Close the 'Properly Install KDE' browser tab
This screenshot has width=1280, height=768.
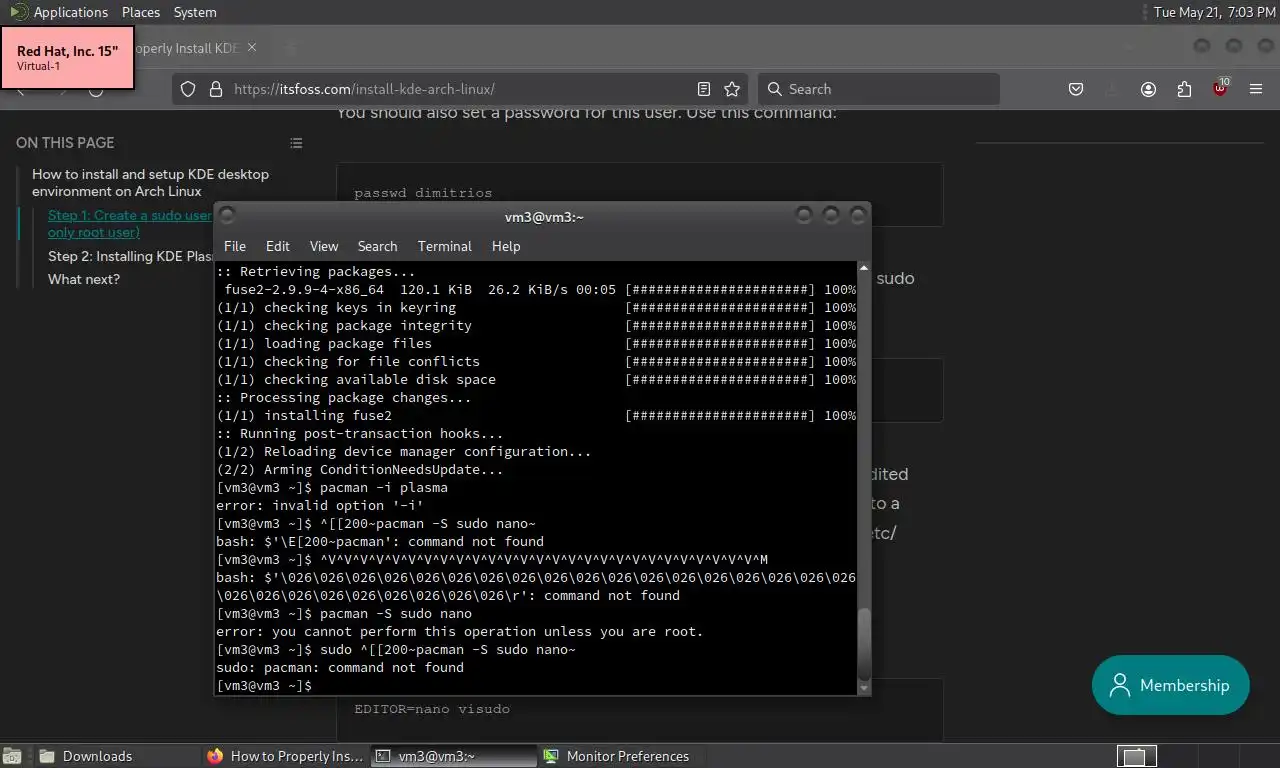click(x=252, y=47)
